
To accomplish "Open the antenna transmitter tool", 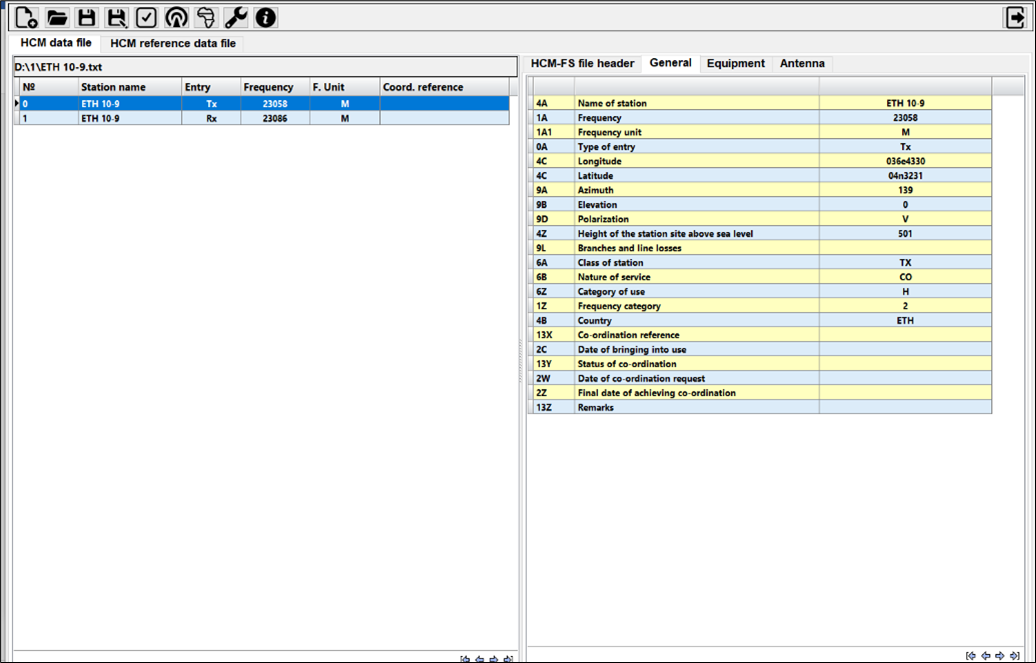I will pos(176,17).
